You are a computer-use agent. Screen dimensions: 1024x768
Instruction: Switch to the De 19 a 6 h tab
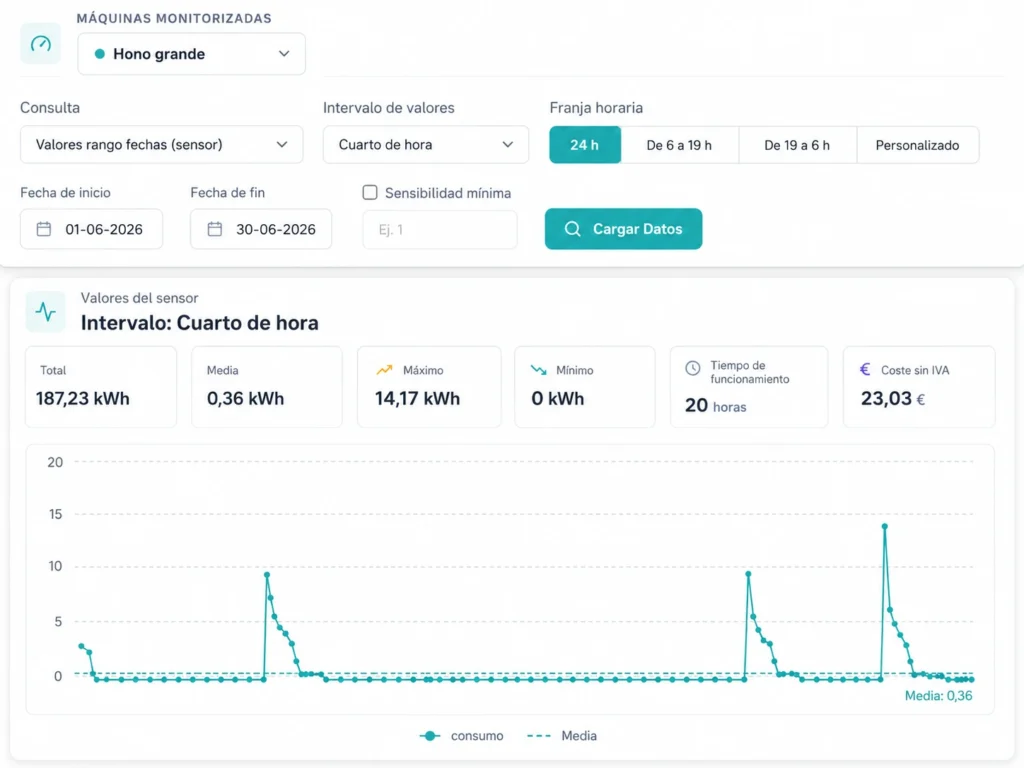click(797, 145)
